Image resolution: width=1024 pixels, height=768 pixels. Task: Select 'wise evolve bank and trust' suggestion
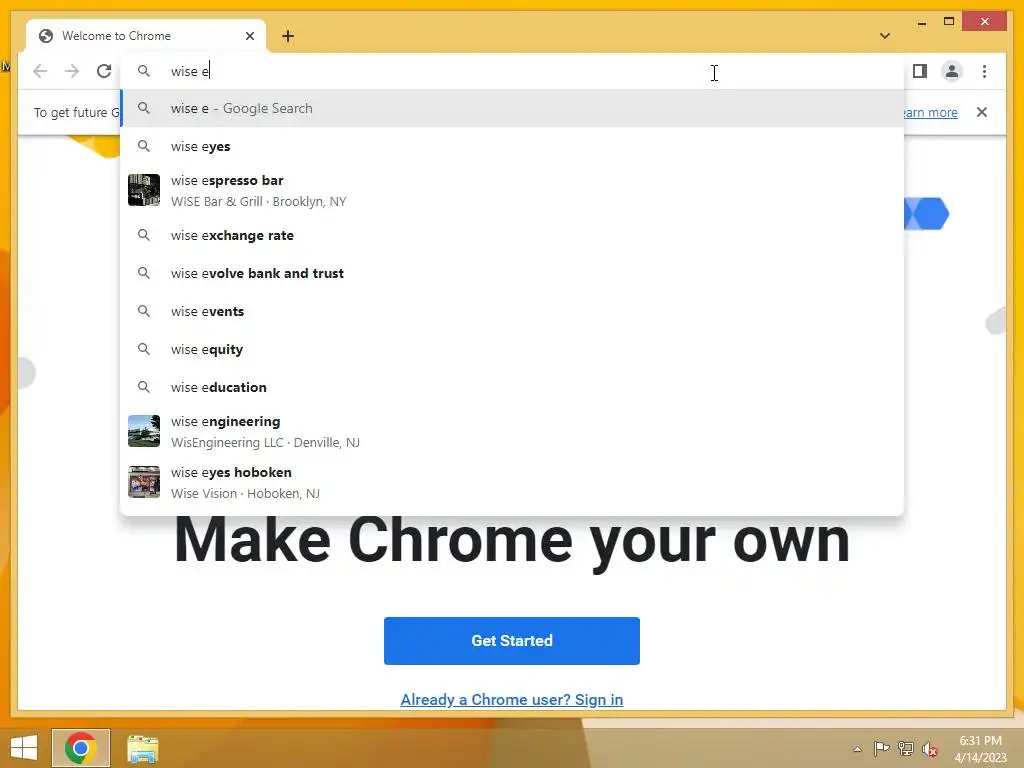512,273
